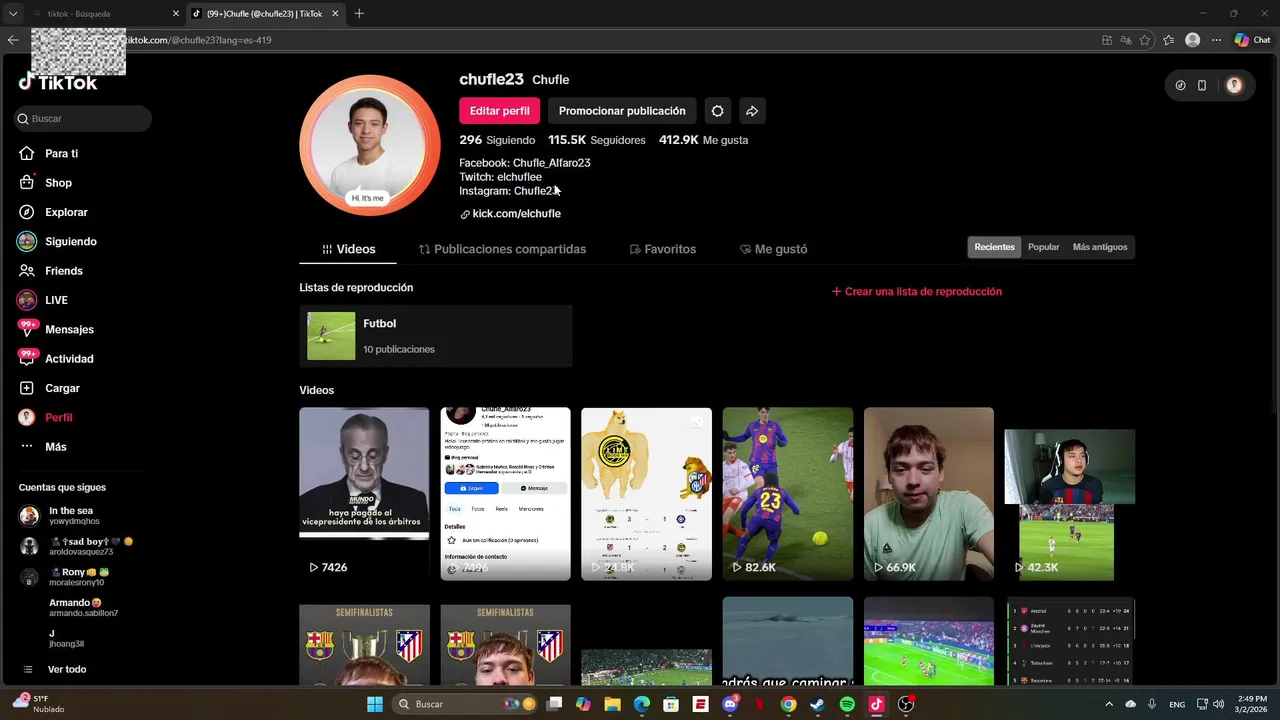The image size is (1280, 720).
Task: Open Spotify from the taskbar
Action: pos(847,704)
